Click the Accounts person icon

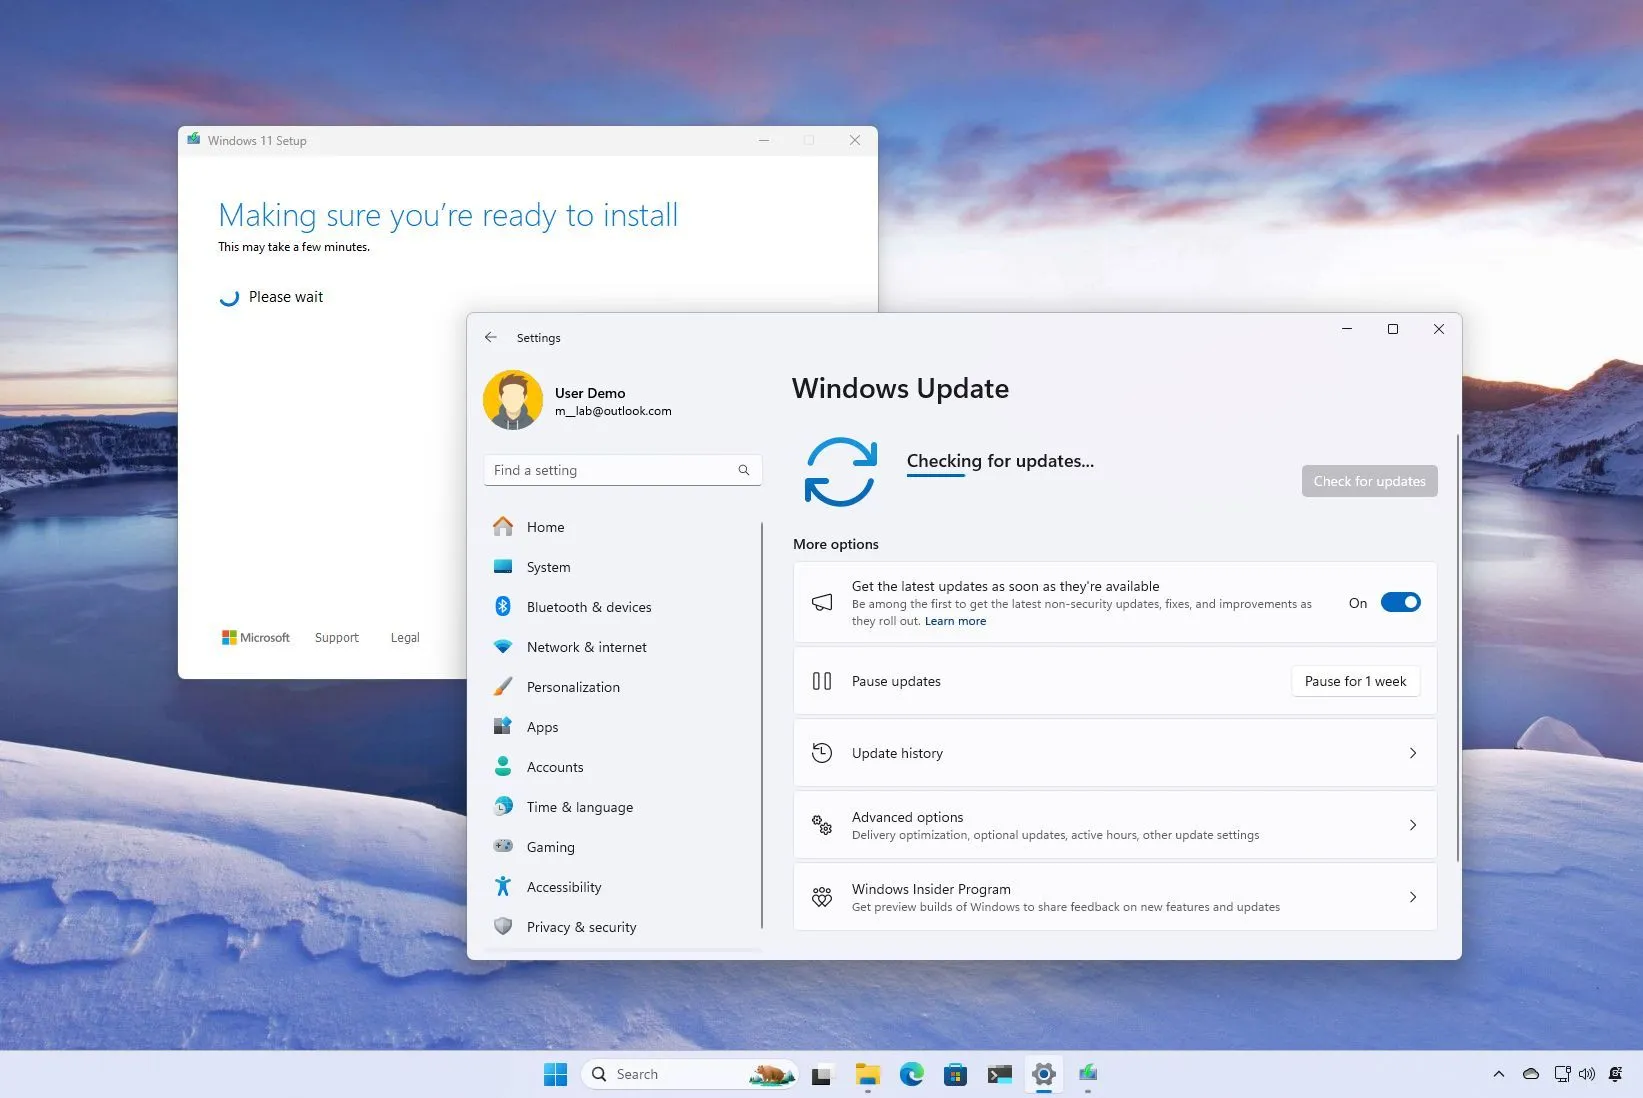(x=503, y=767)
